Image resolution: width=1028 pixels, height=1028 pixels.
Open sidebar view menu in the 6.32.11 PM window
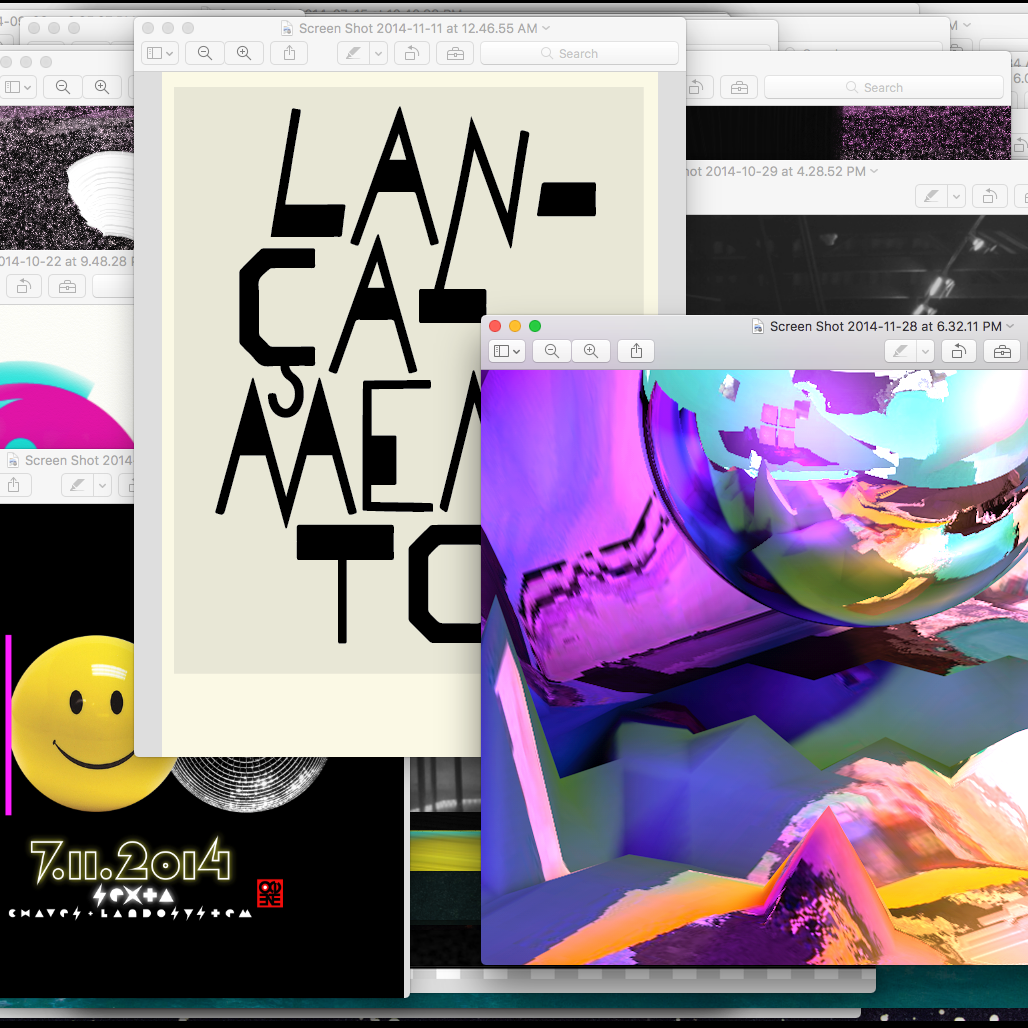tap(507, 351)
